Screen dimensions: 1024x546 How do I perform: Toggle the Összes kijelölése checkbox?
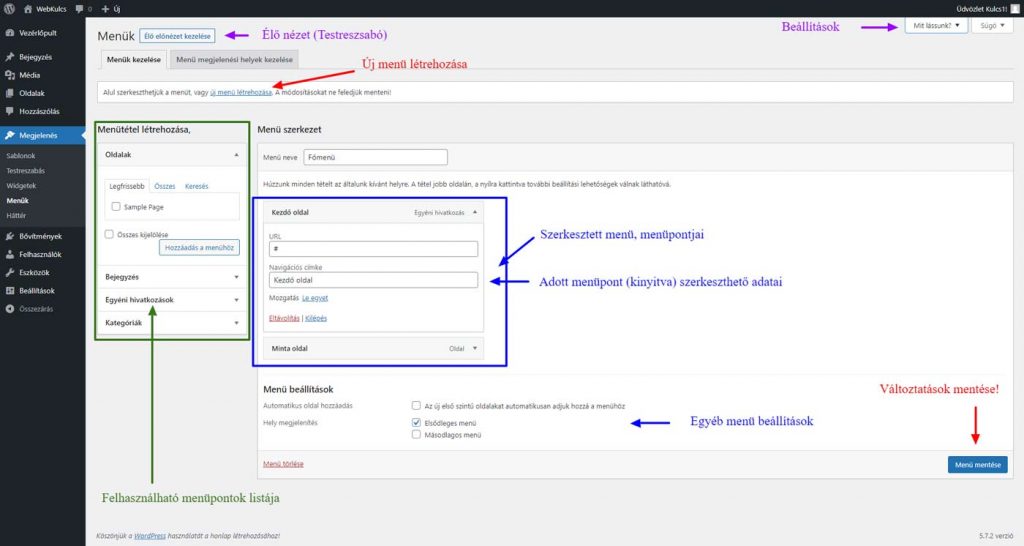(x=109, y=234)
